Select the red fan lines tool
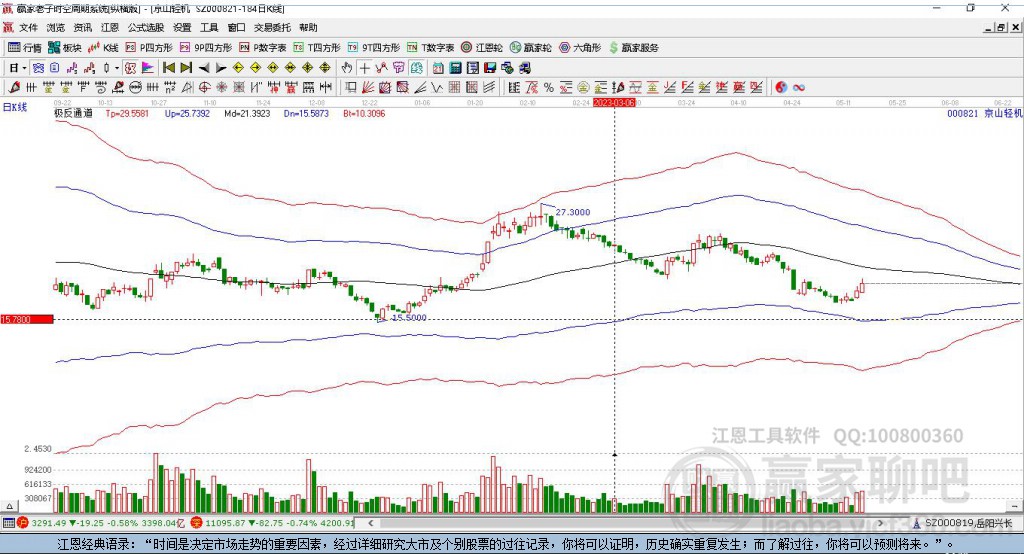Screen dimensions: 1024x554 point(368,88)
